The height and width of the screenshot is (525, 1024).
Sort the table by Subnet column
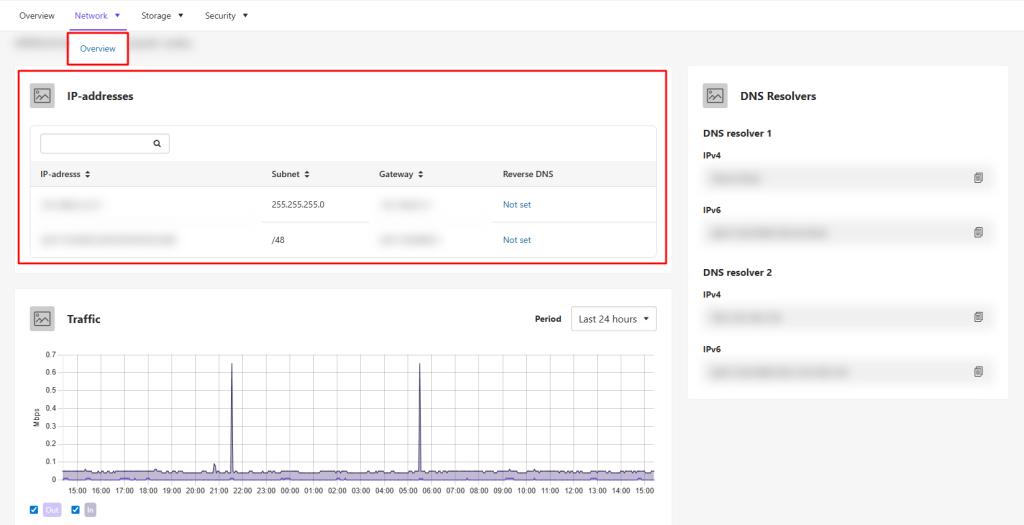[x=291, y=174]
